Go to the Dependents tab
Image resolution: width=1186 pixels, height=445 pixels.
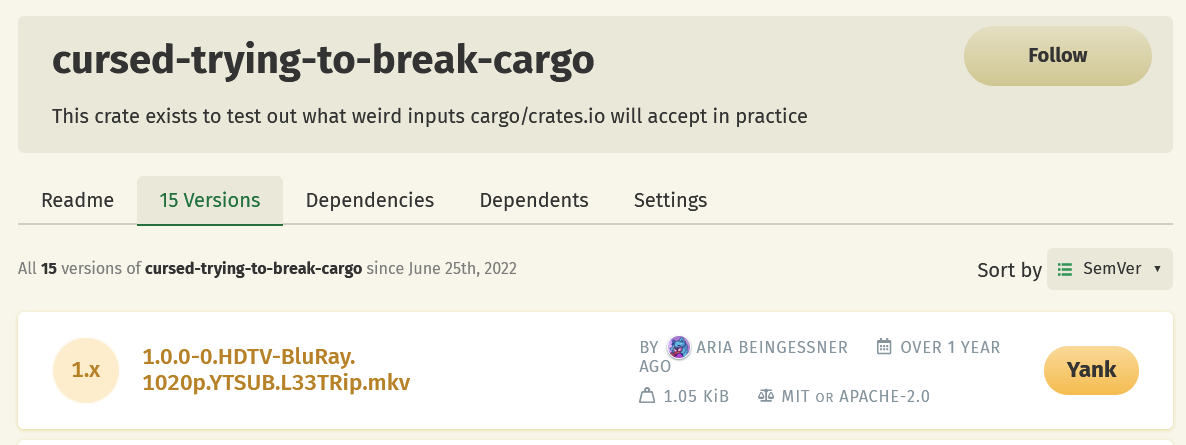[534, 200]
